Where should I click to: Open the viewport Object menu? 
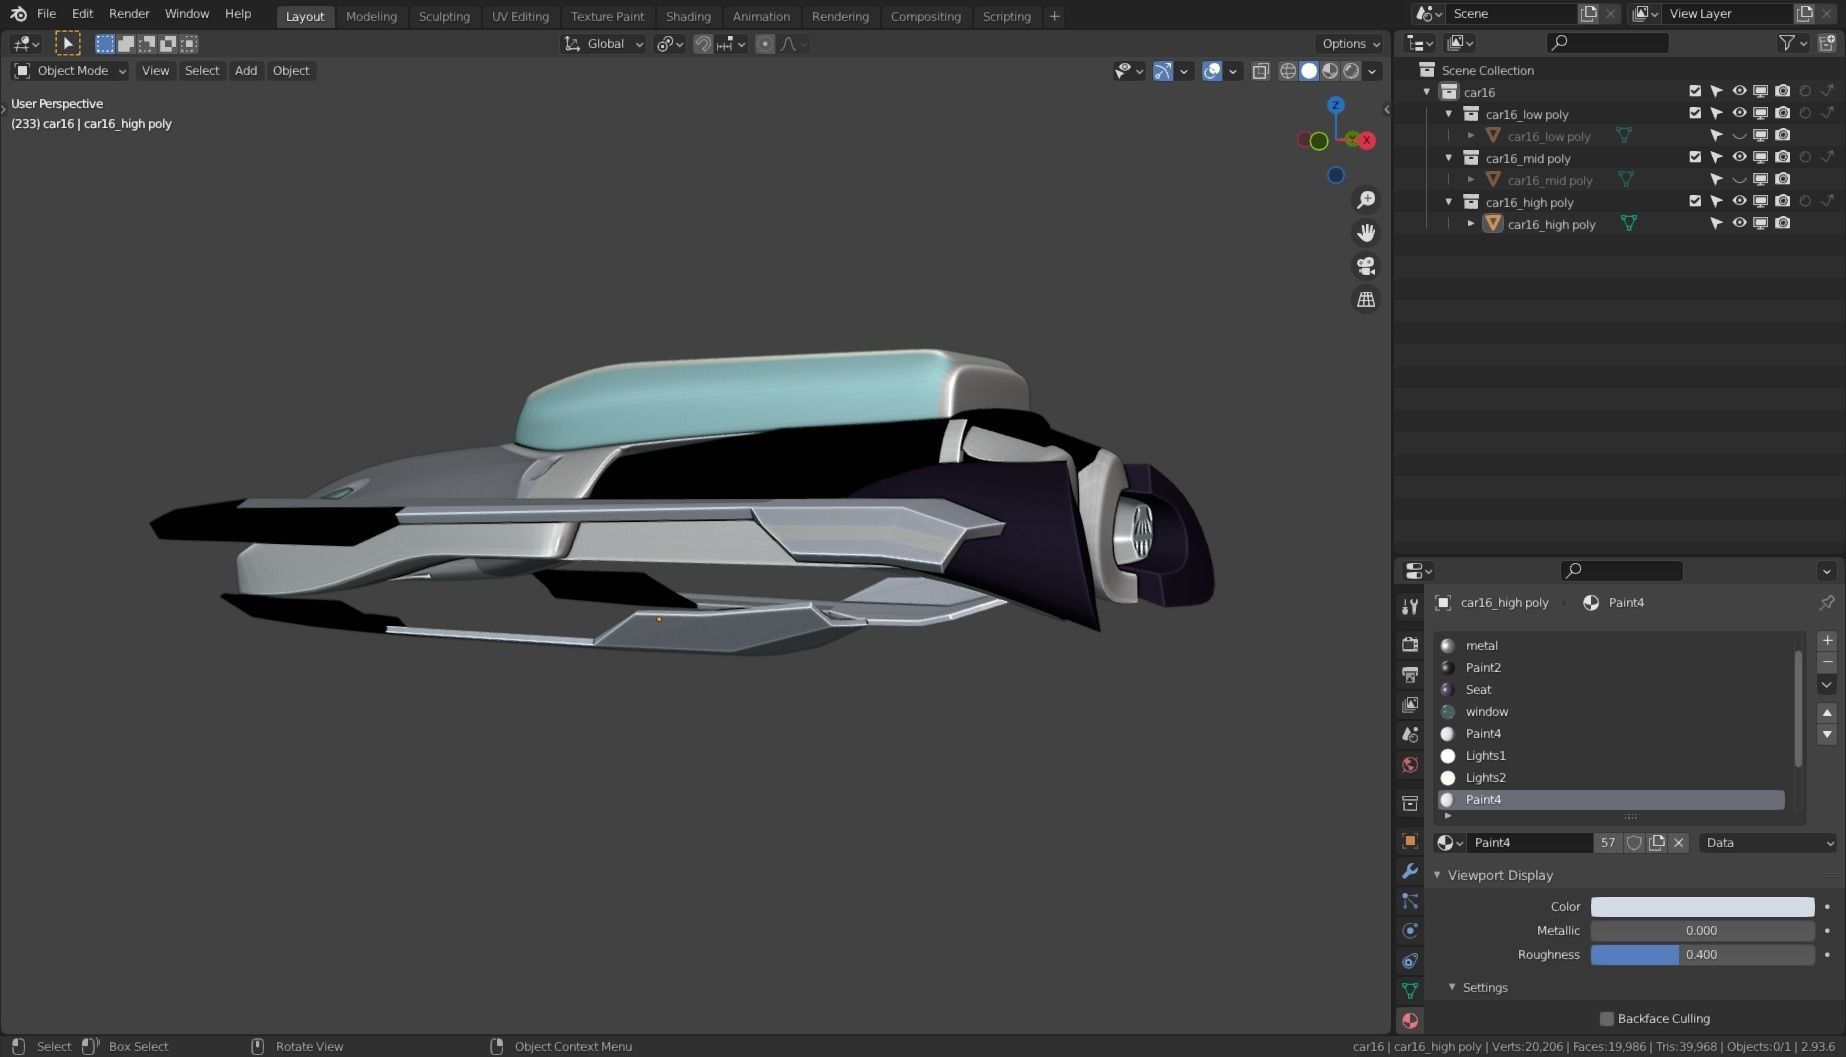coord(291,71)
